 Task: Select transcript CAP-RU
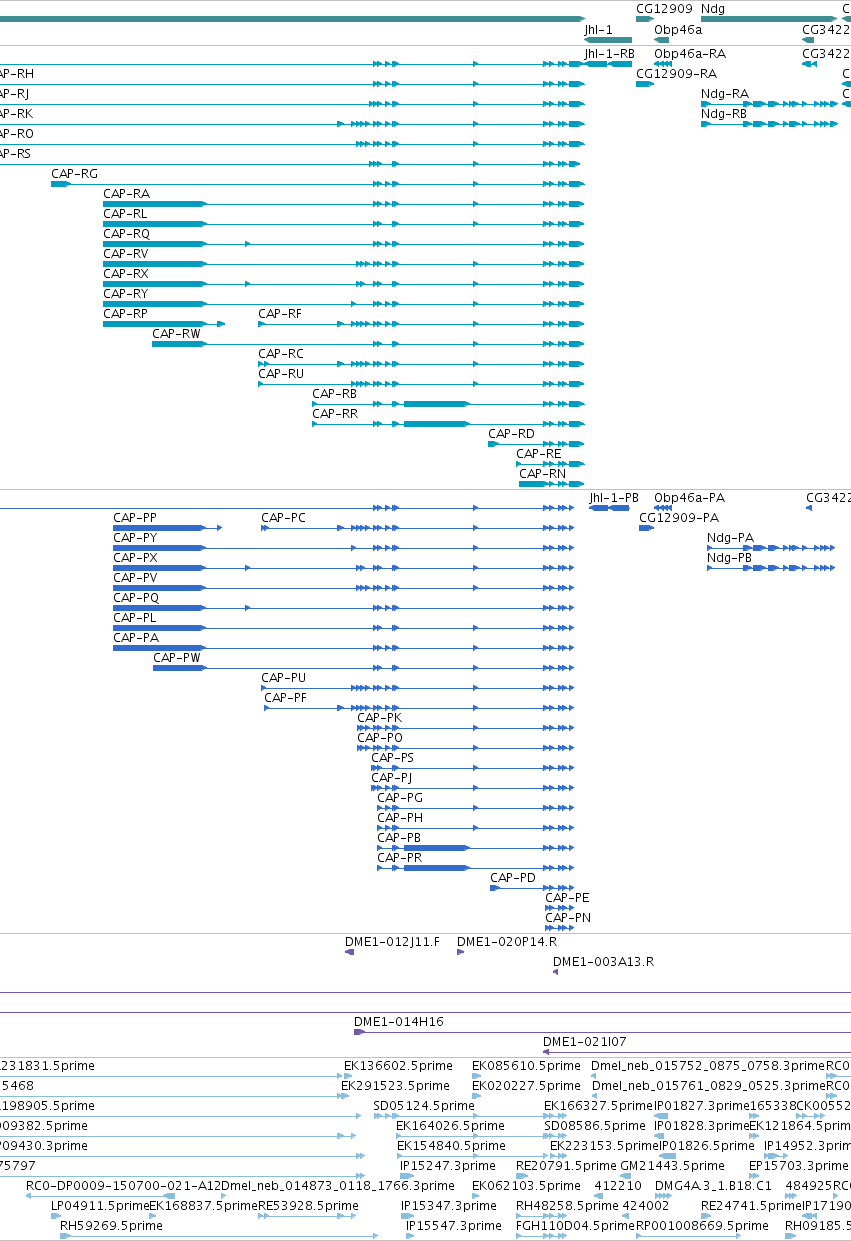(x=281, y=373)
